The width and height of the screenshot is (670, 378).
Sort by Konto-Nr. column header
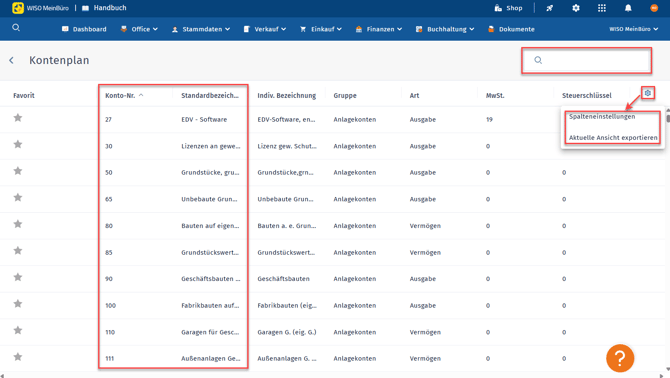click(120, 95)
